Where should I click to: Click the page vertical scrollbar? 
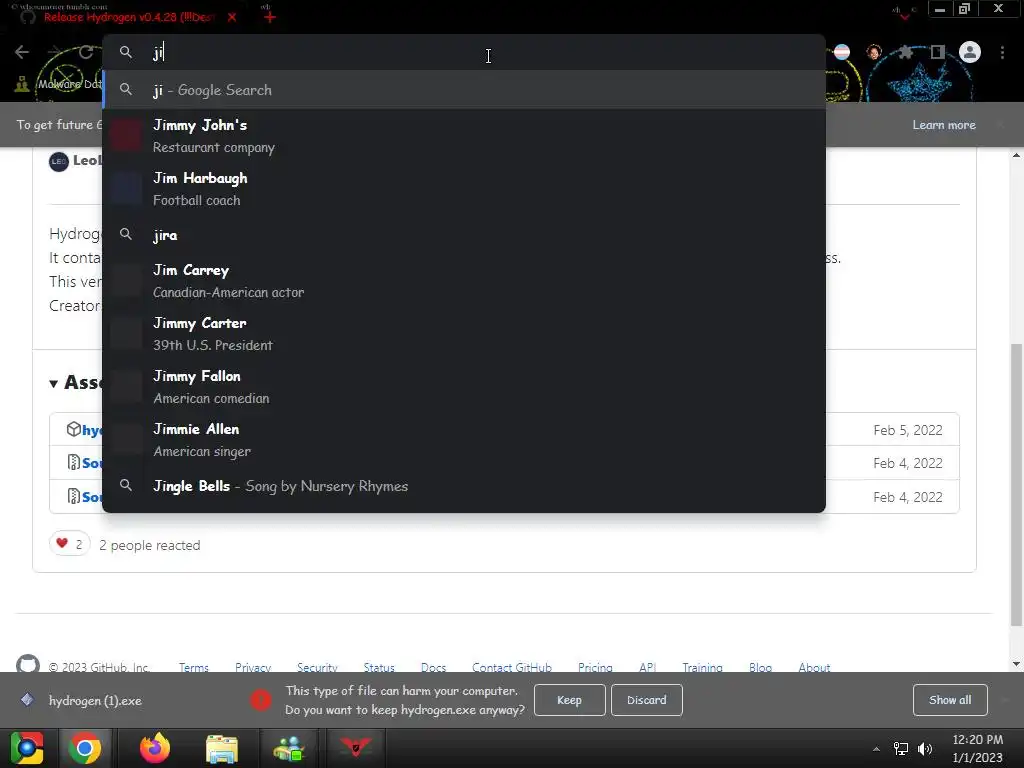pyautogui.click(x=1016, y=483)
